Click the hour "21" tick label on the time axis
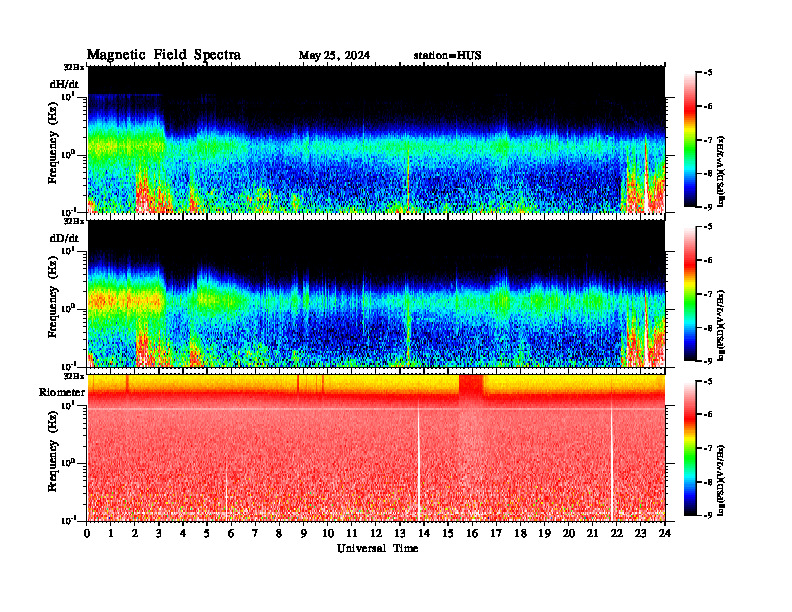This screenshot has width=792, height=612. (592, 533)
